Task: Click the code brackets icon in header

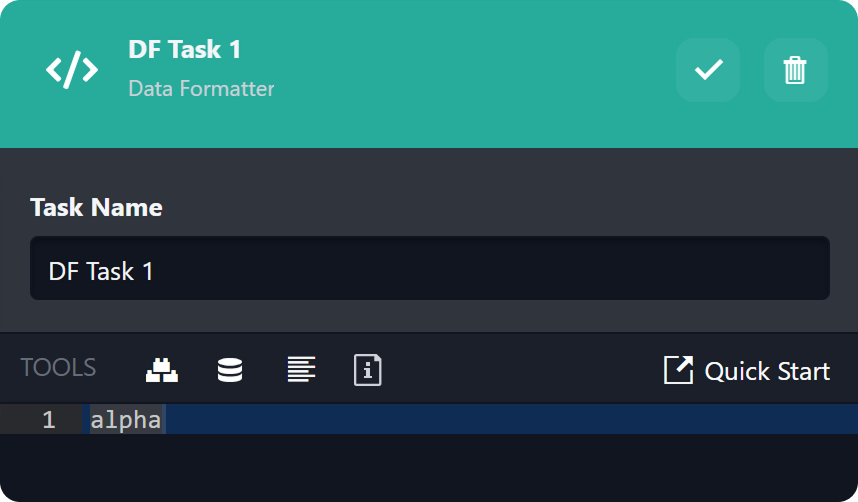Action: 72,70
